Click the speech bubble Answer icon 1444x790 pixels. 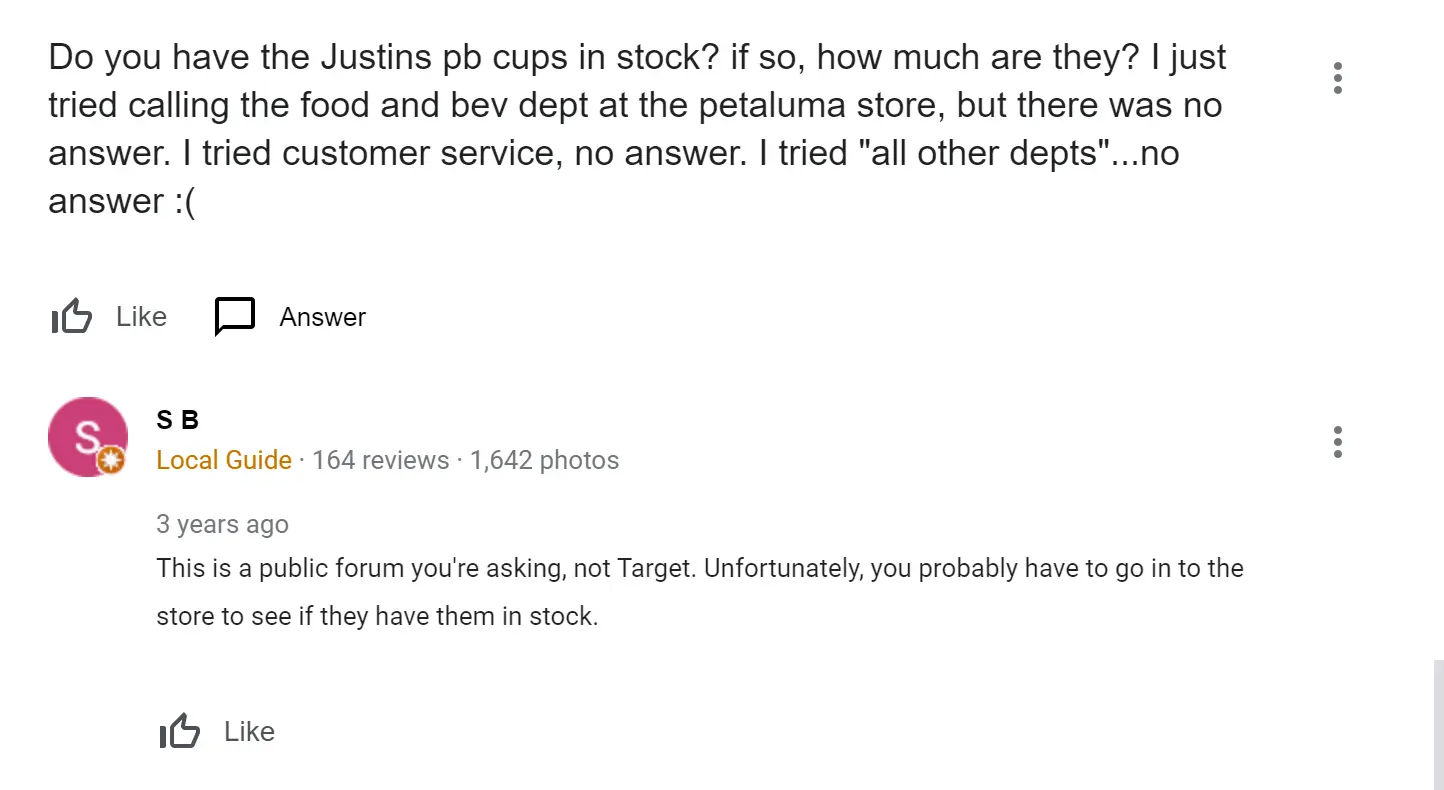coord(234,316)
